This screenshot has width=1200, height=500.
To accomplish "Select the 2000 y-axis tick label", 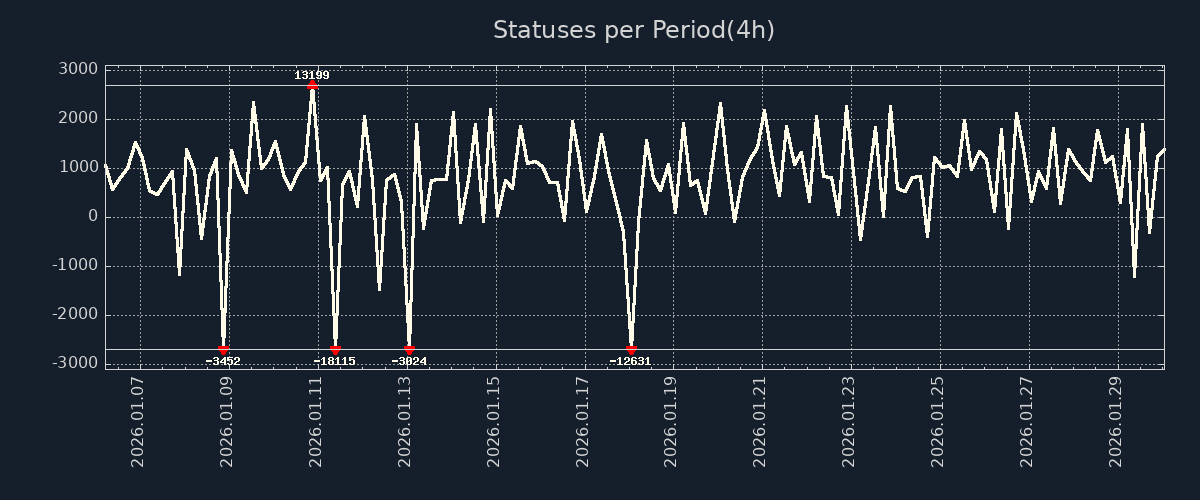I will tap(79, 118).
